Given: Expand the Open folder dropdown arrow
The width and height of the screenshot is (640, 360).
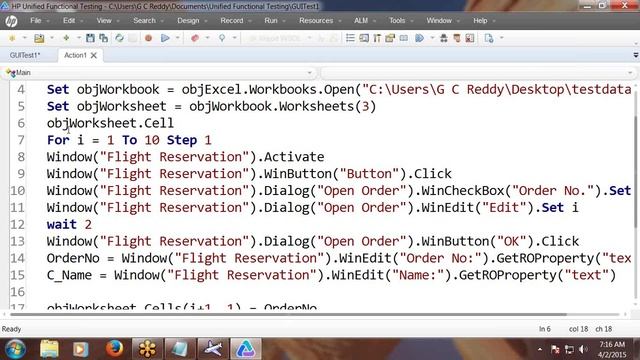Looking at the screenshot, I should coord(51,38).
